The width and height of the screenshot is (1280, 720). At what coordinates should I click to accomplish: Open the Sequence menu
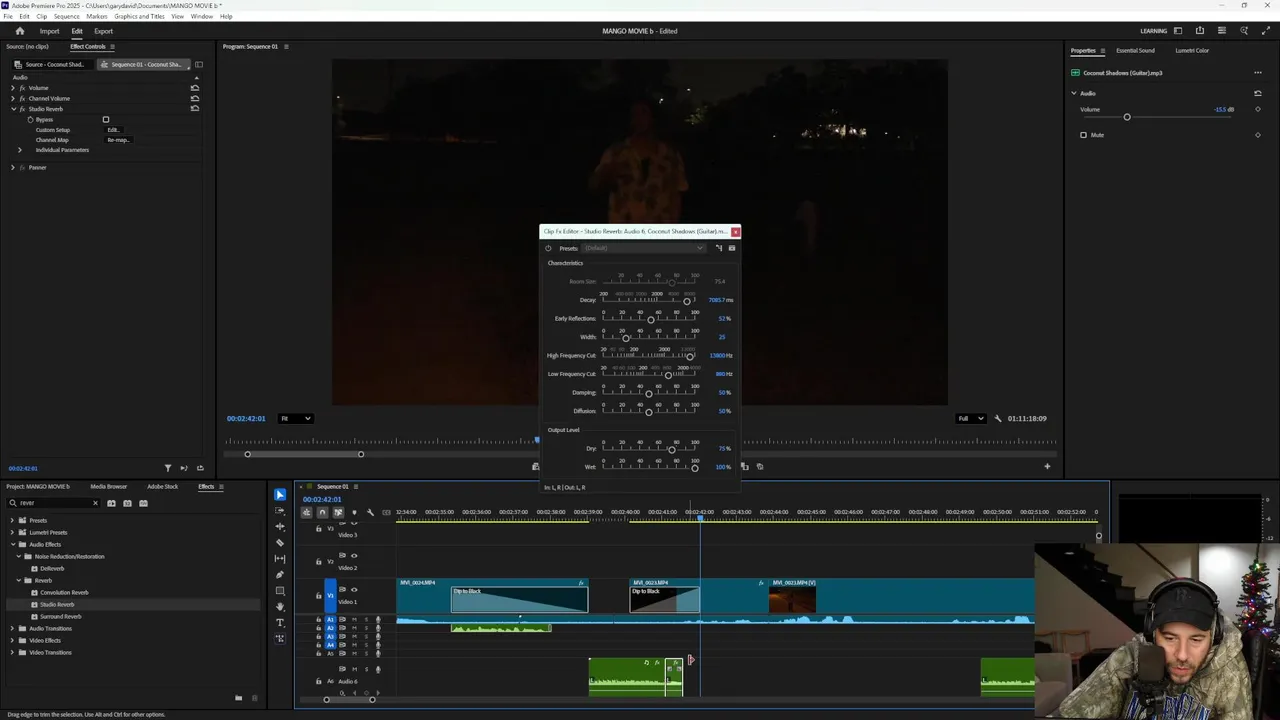pyautogui.click(x=67, y=17)
